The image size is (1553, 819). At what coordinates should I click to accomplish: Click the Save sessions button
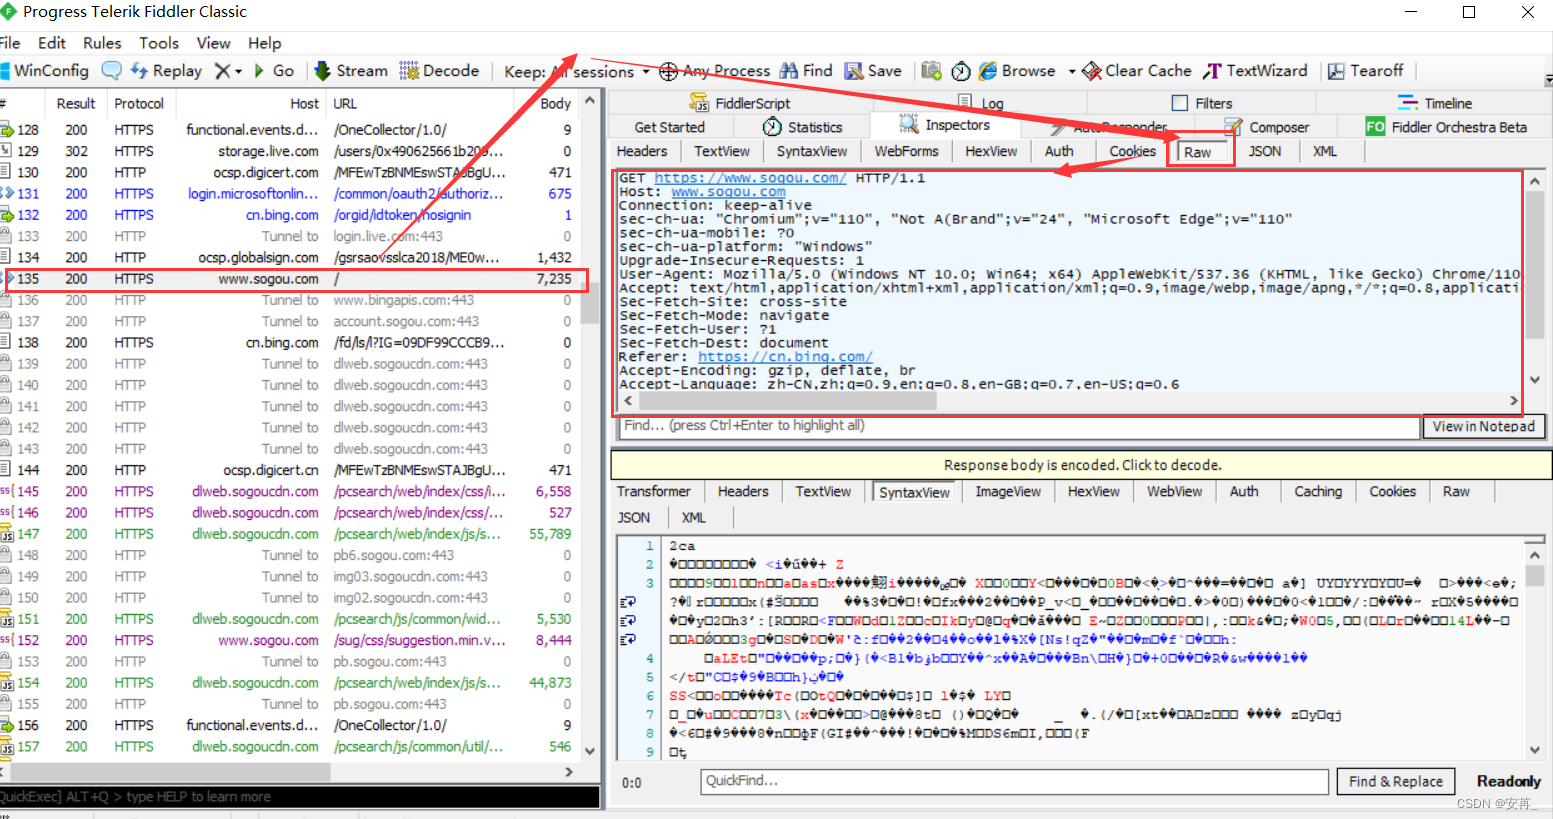tap(873, 71)
